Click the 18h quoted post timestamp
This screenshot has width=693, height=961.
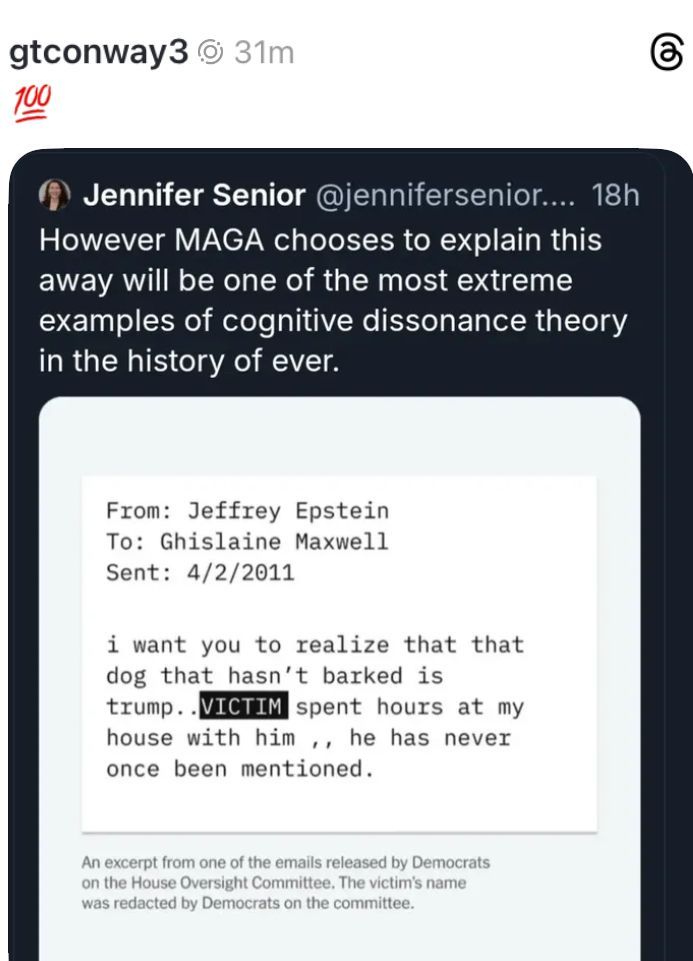coord(615,195)
